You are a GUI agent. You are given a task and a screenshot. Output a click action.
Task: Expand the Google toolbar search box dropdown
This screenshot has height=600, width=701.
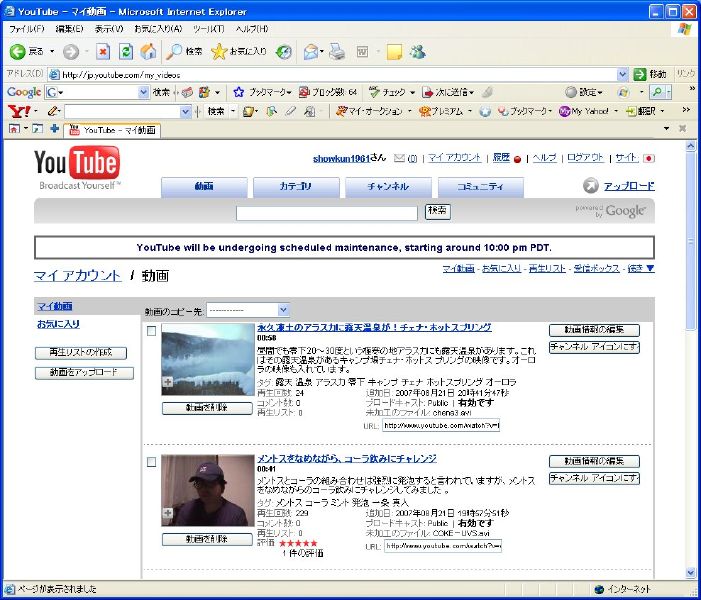[x=142, y=92]
